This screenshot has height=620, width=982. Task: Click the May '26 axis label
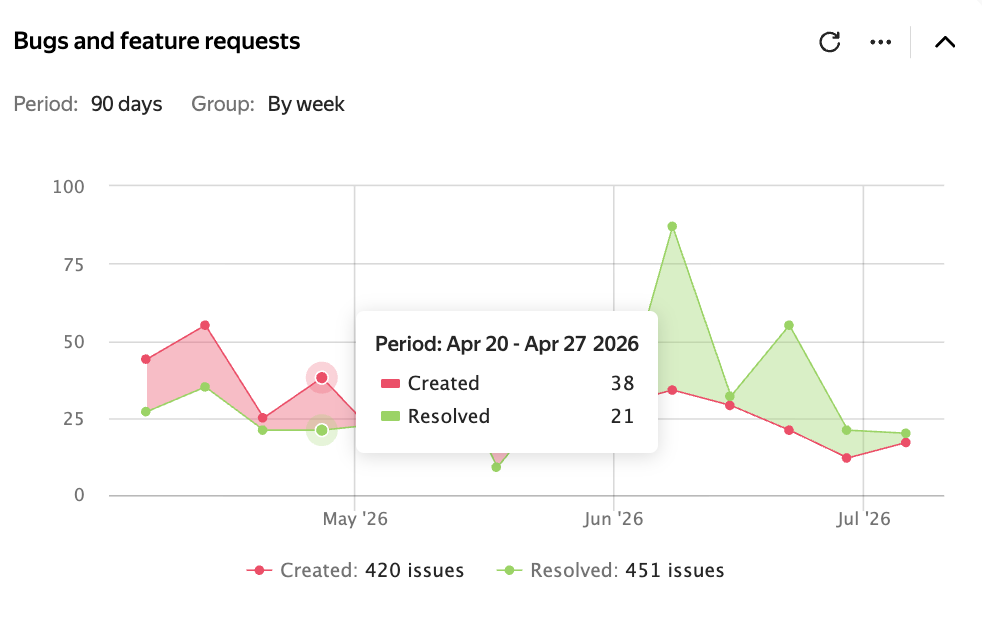click(x=355, y=519)
